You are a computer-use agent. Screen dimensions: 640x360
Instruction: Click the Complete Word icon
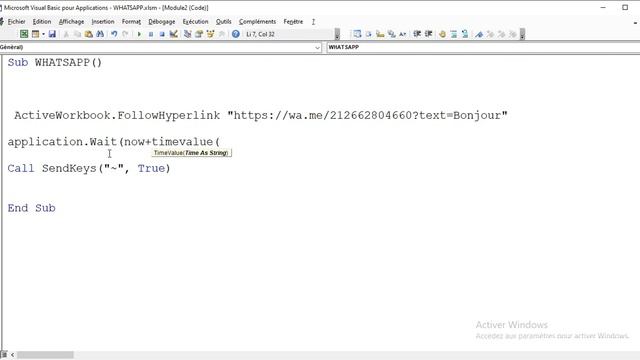coord(402,34)
